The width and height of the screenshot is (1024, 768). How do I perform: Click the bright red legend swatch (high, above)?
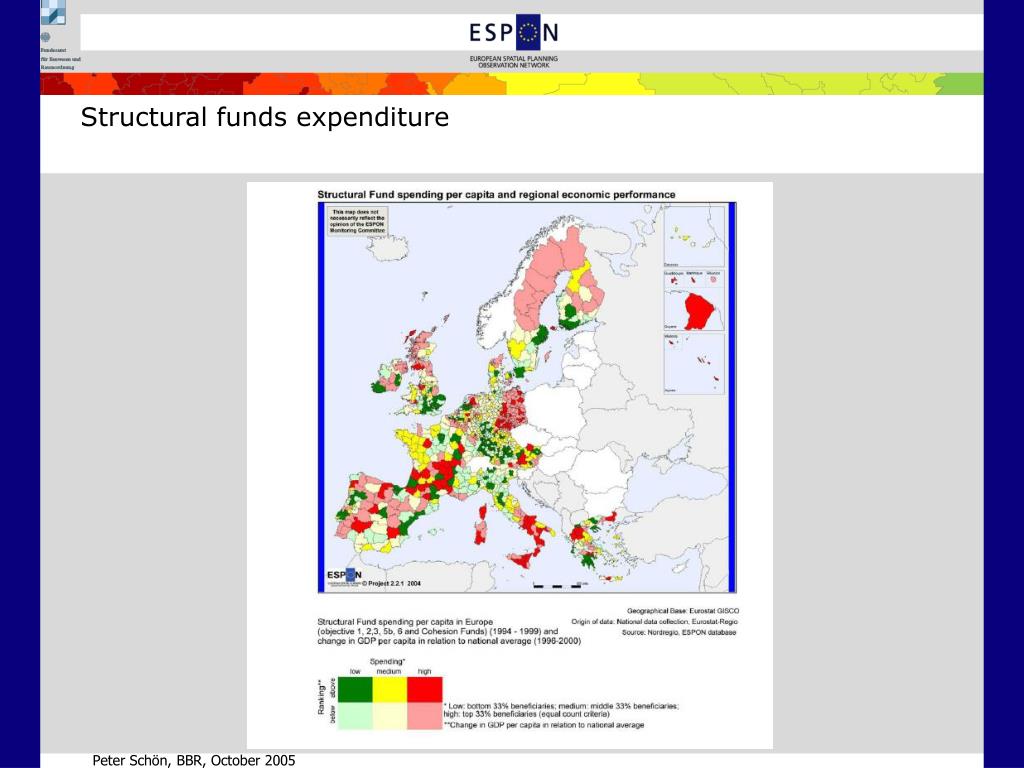424,690
